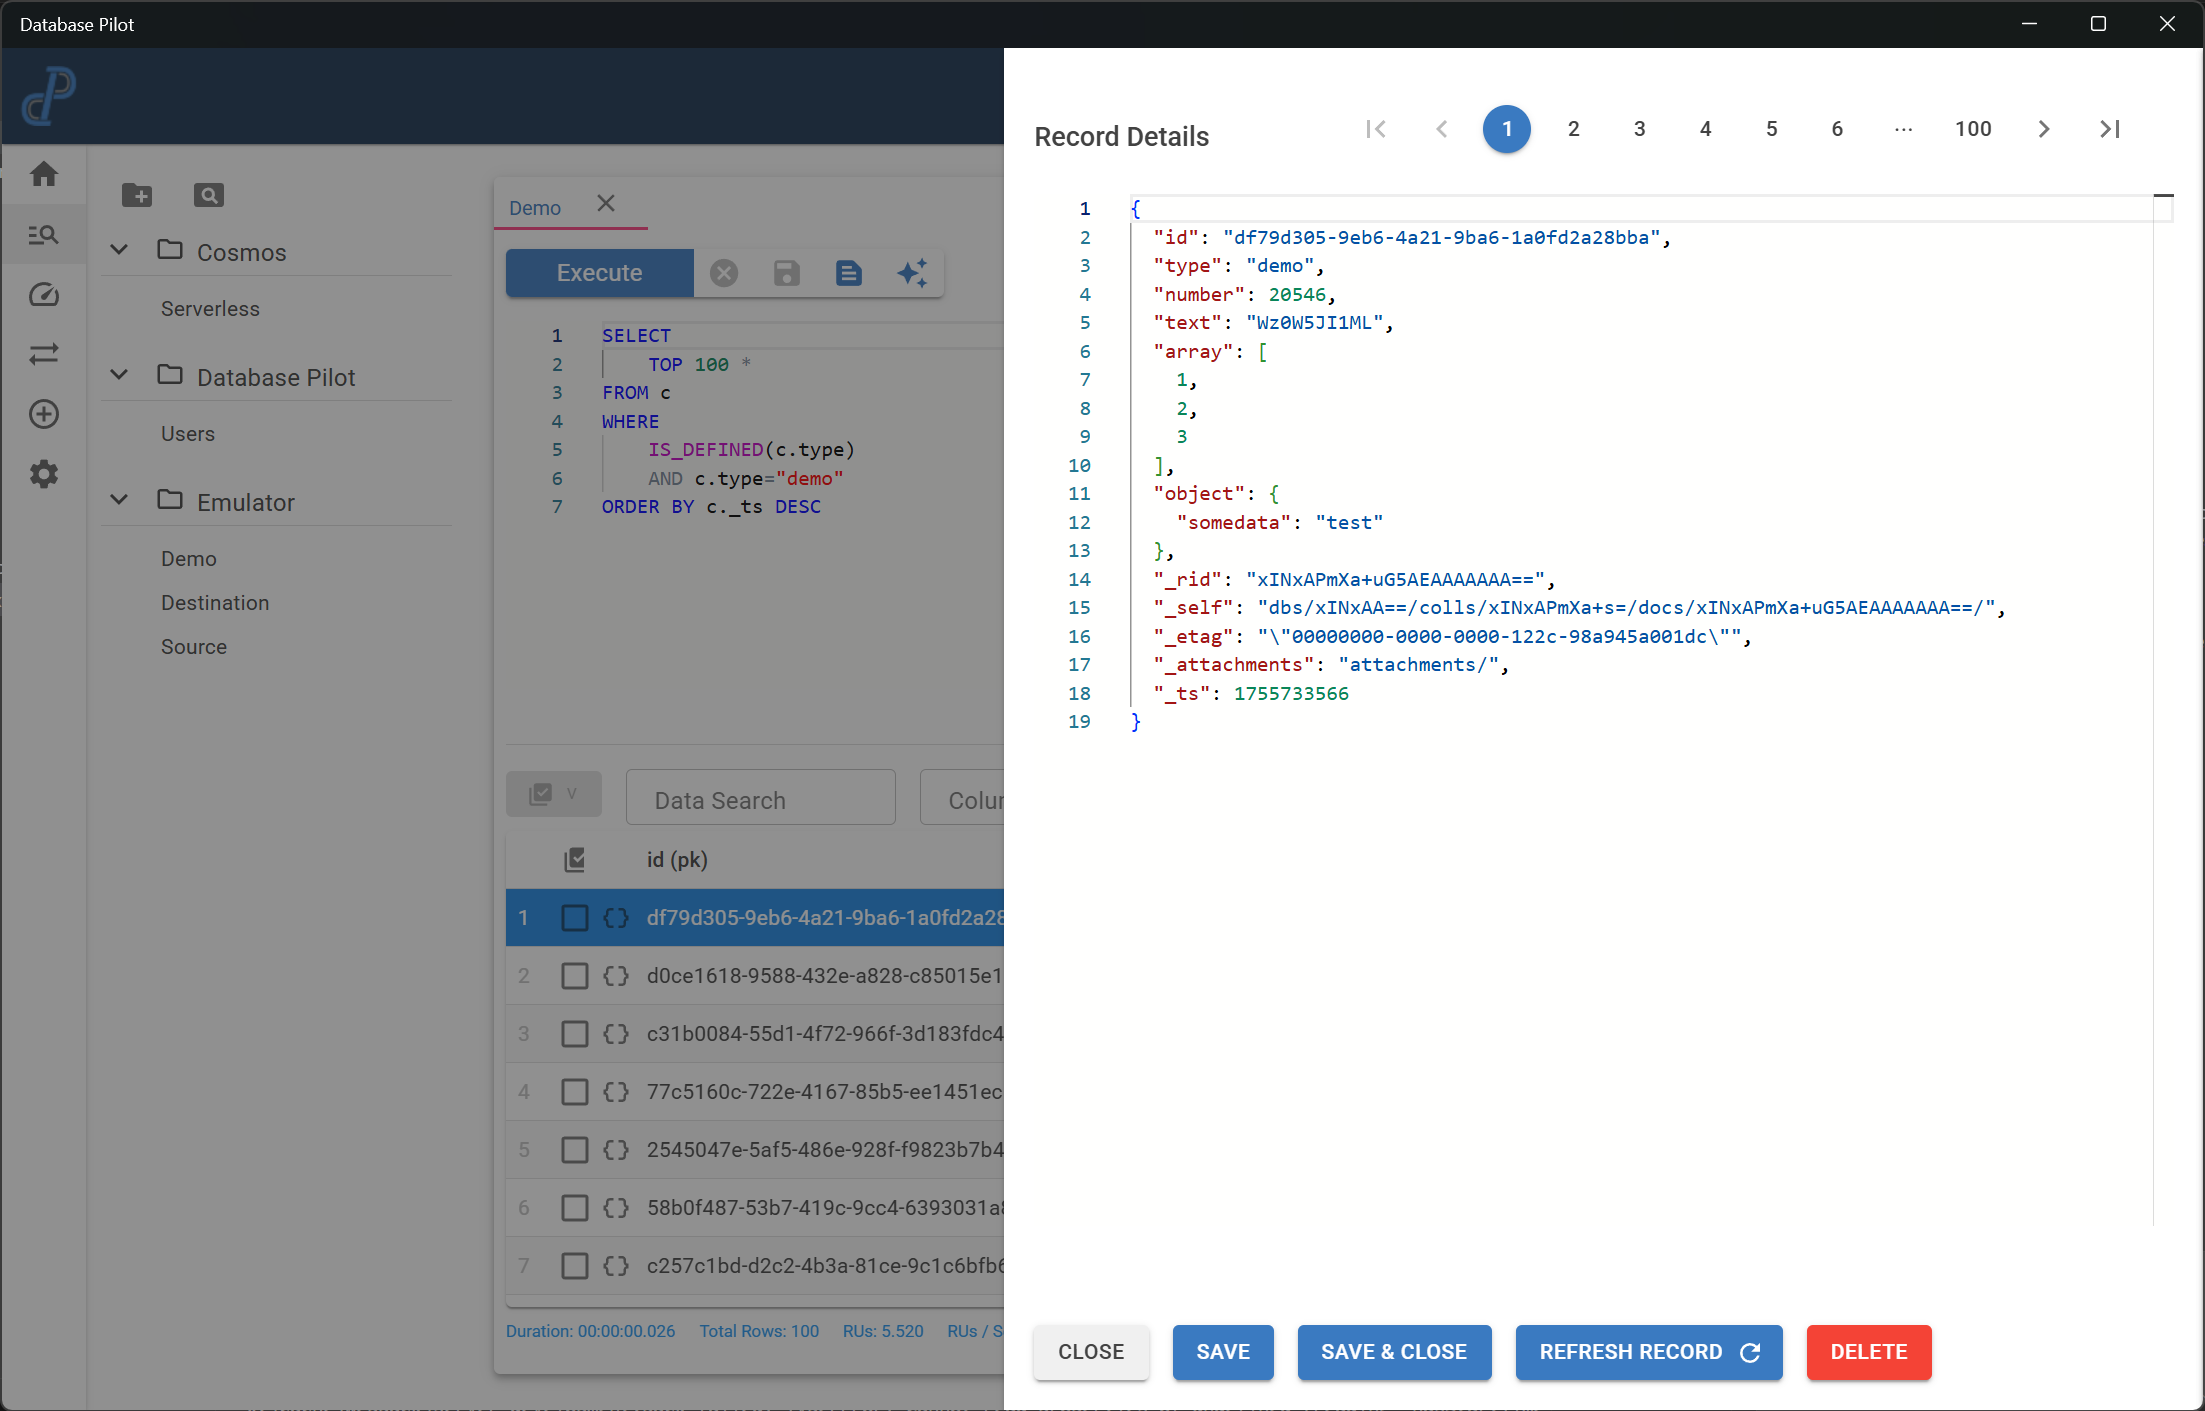Viewport: 2205px width, 1411px height.
Task: Check the checkbox on row d0ce1618-9588
Action: [x=575, y=975]
